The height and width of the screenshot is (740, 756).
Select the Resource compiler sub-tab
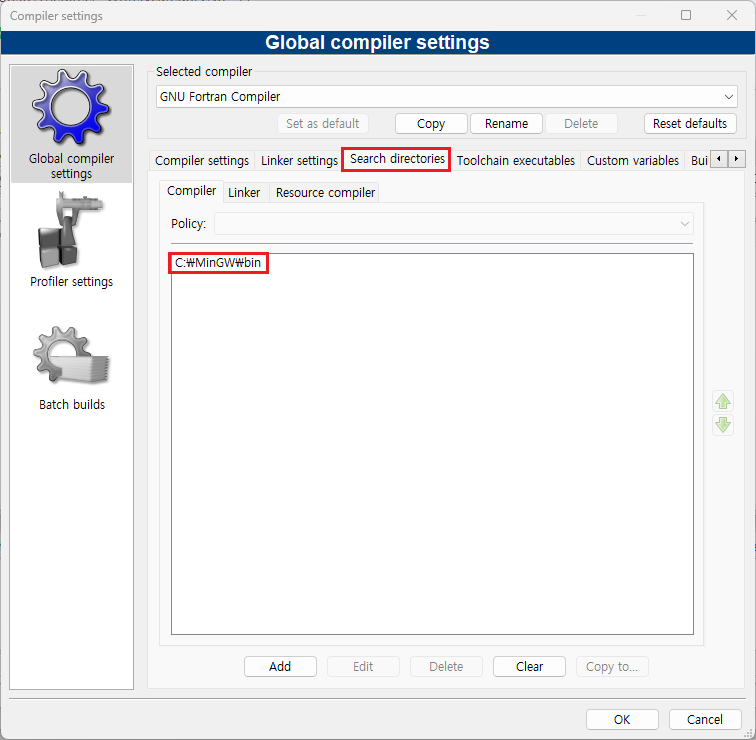[x=325, y=193]
